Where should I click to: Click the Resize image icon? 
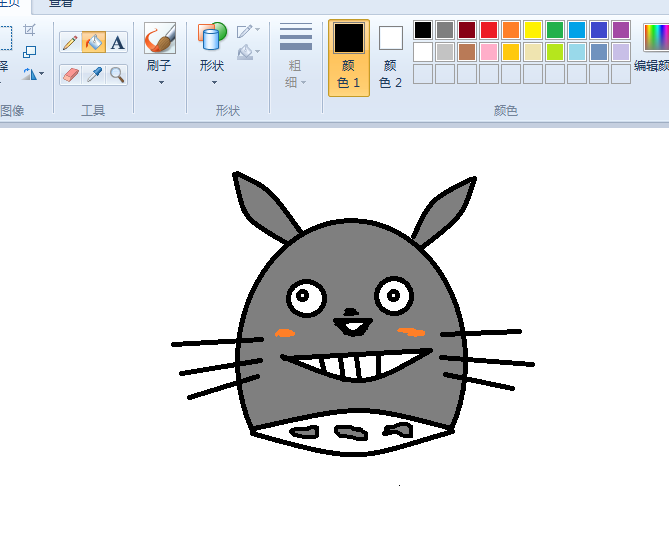[29, 52]
